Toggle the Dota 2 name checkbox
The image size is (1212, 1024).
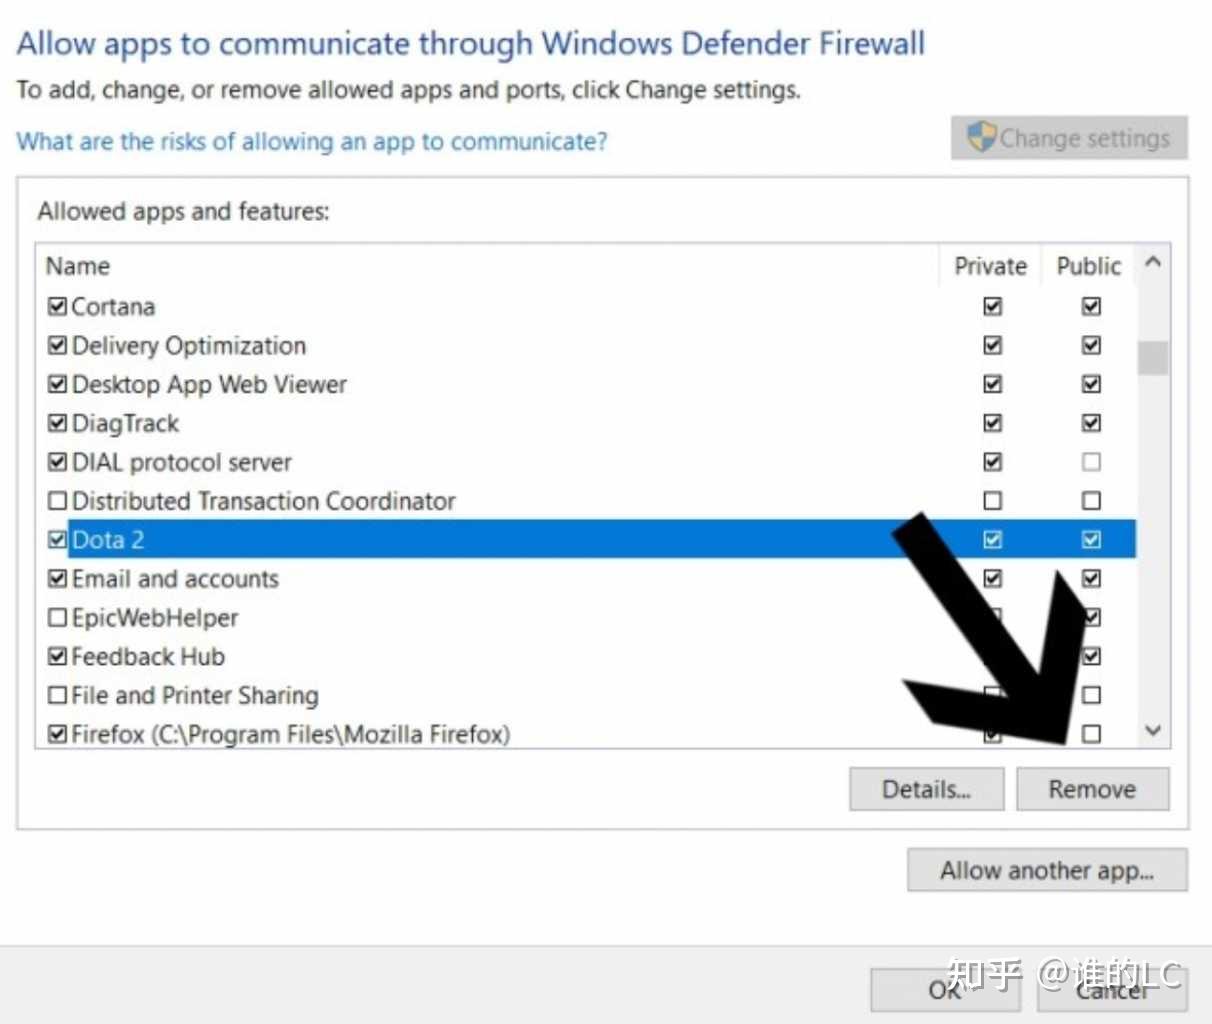click(x=58, y=540)
